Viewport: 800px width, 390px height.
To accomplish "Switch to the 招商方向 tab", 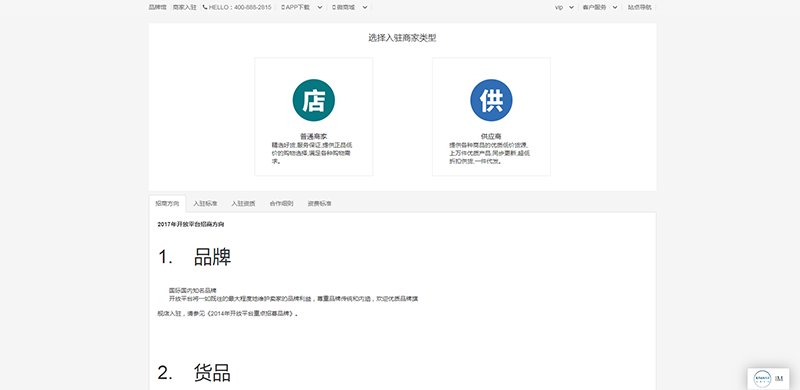I will click(167, 203).
